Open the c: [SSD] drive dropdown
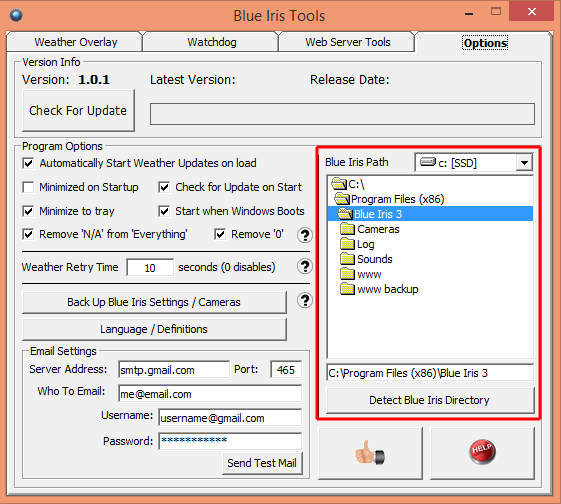This screenshot has width=561, height=504. 525,163
